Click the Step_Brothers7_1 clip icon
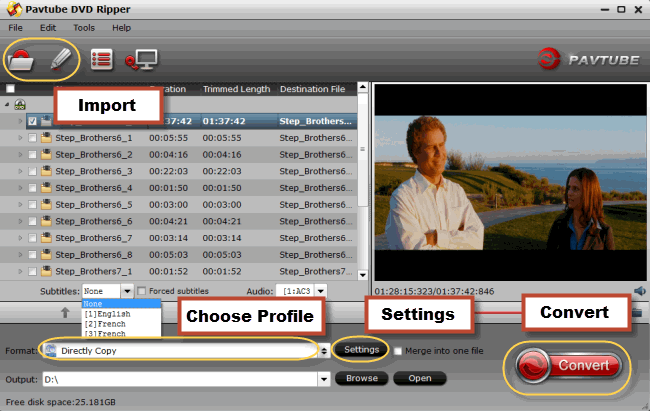 [46, 271]
